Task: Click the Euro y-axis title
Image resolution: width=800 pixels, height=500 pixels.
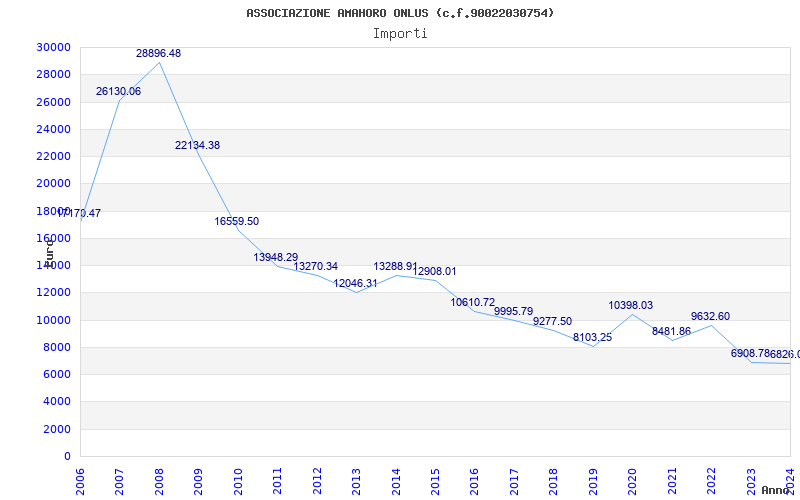Action: 49,253
